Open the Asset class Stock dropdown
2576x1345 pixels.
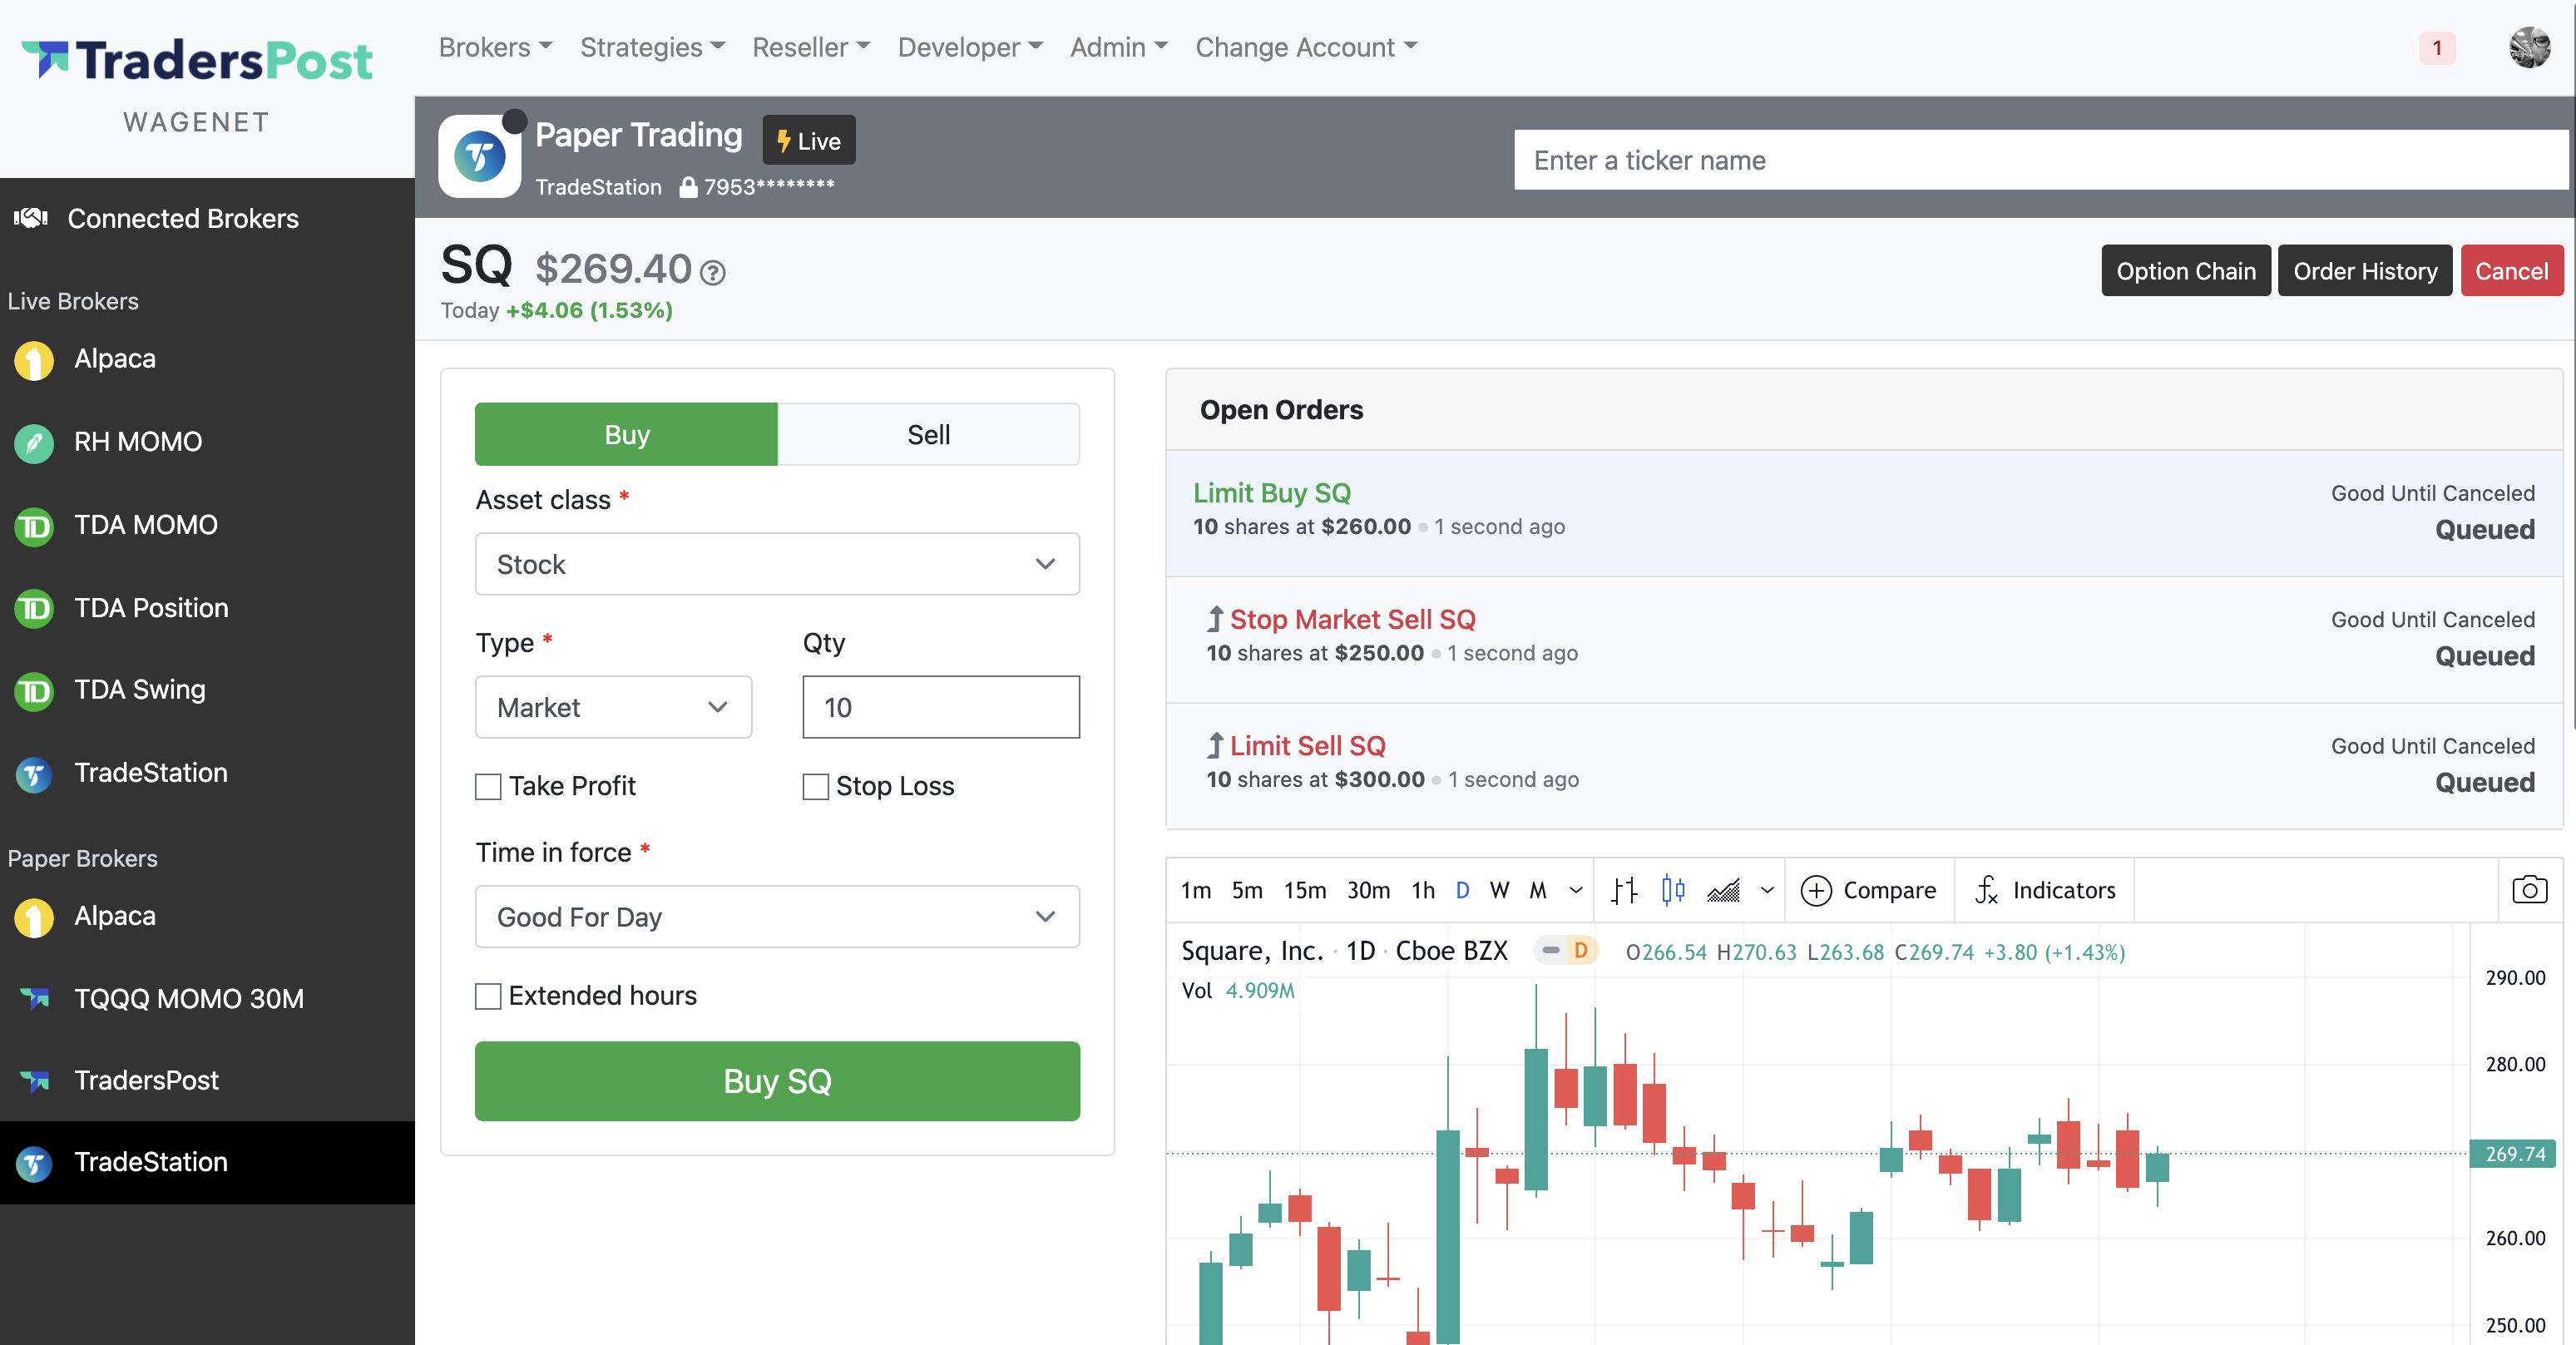(777, 564)
